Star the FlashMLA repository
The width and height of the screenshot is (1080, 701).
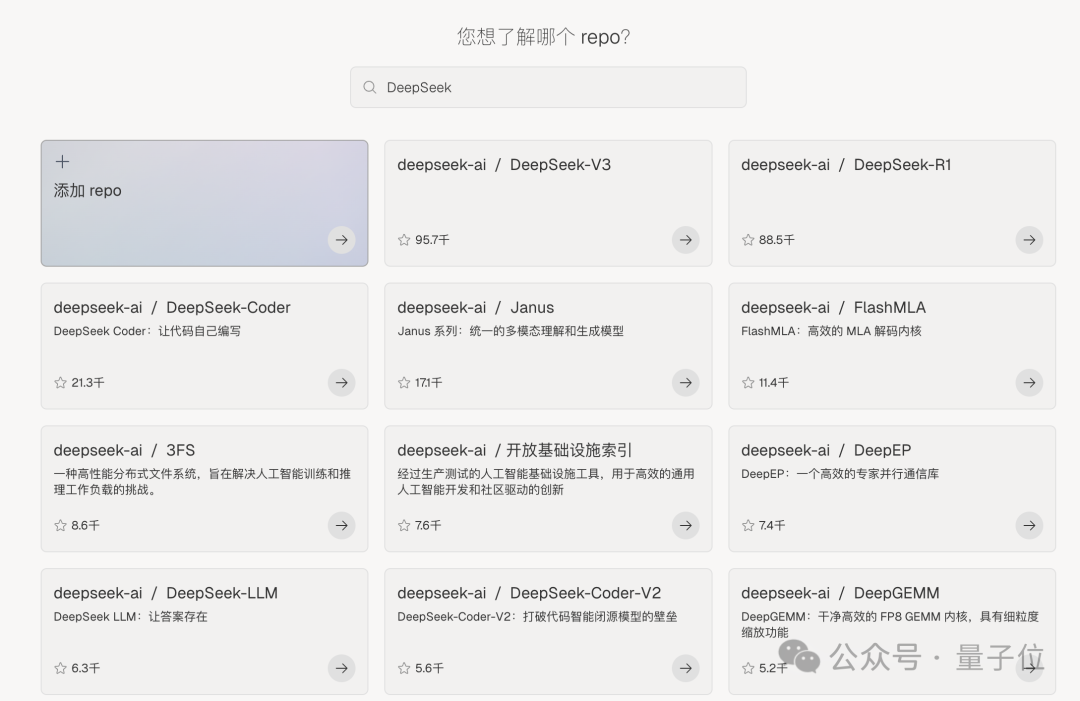click(747, 383)
